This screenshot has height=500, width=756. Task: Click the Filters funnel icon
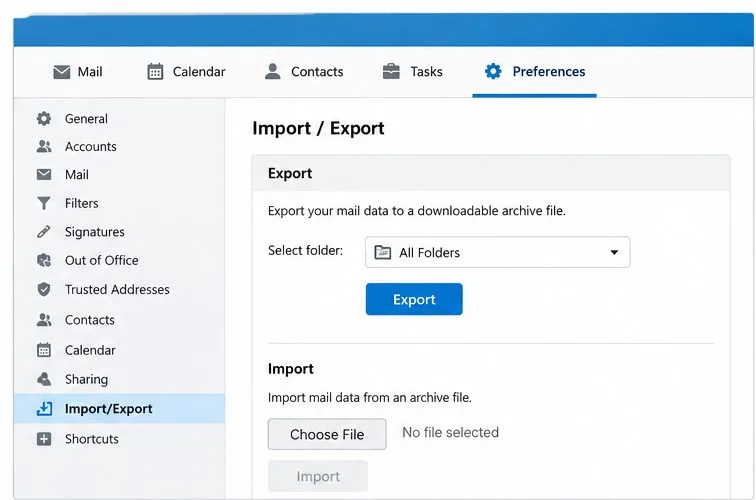[44, 203]
